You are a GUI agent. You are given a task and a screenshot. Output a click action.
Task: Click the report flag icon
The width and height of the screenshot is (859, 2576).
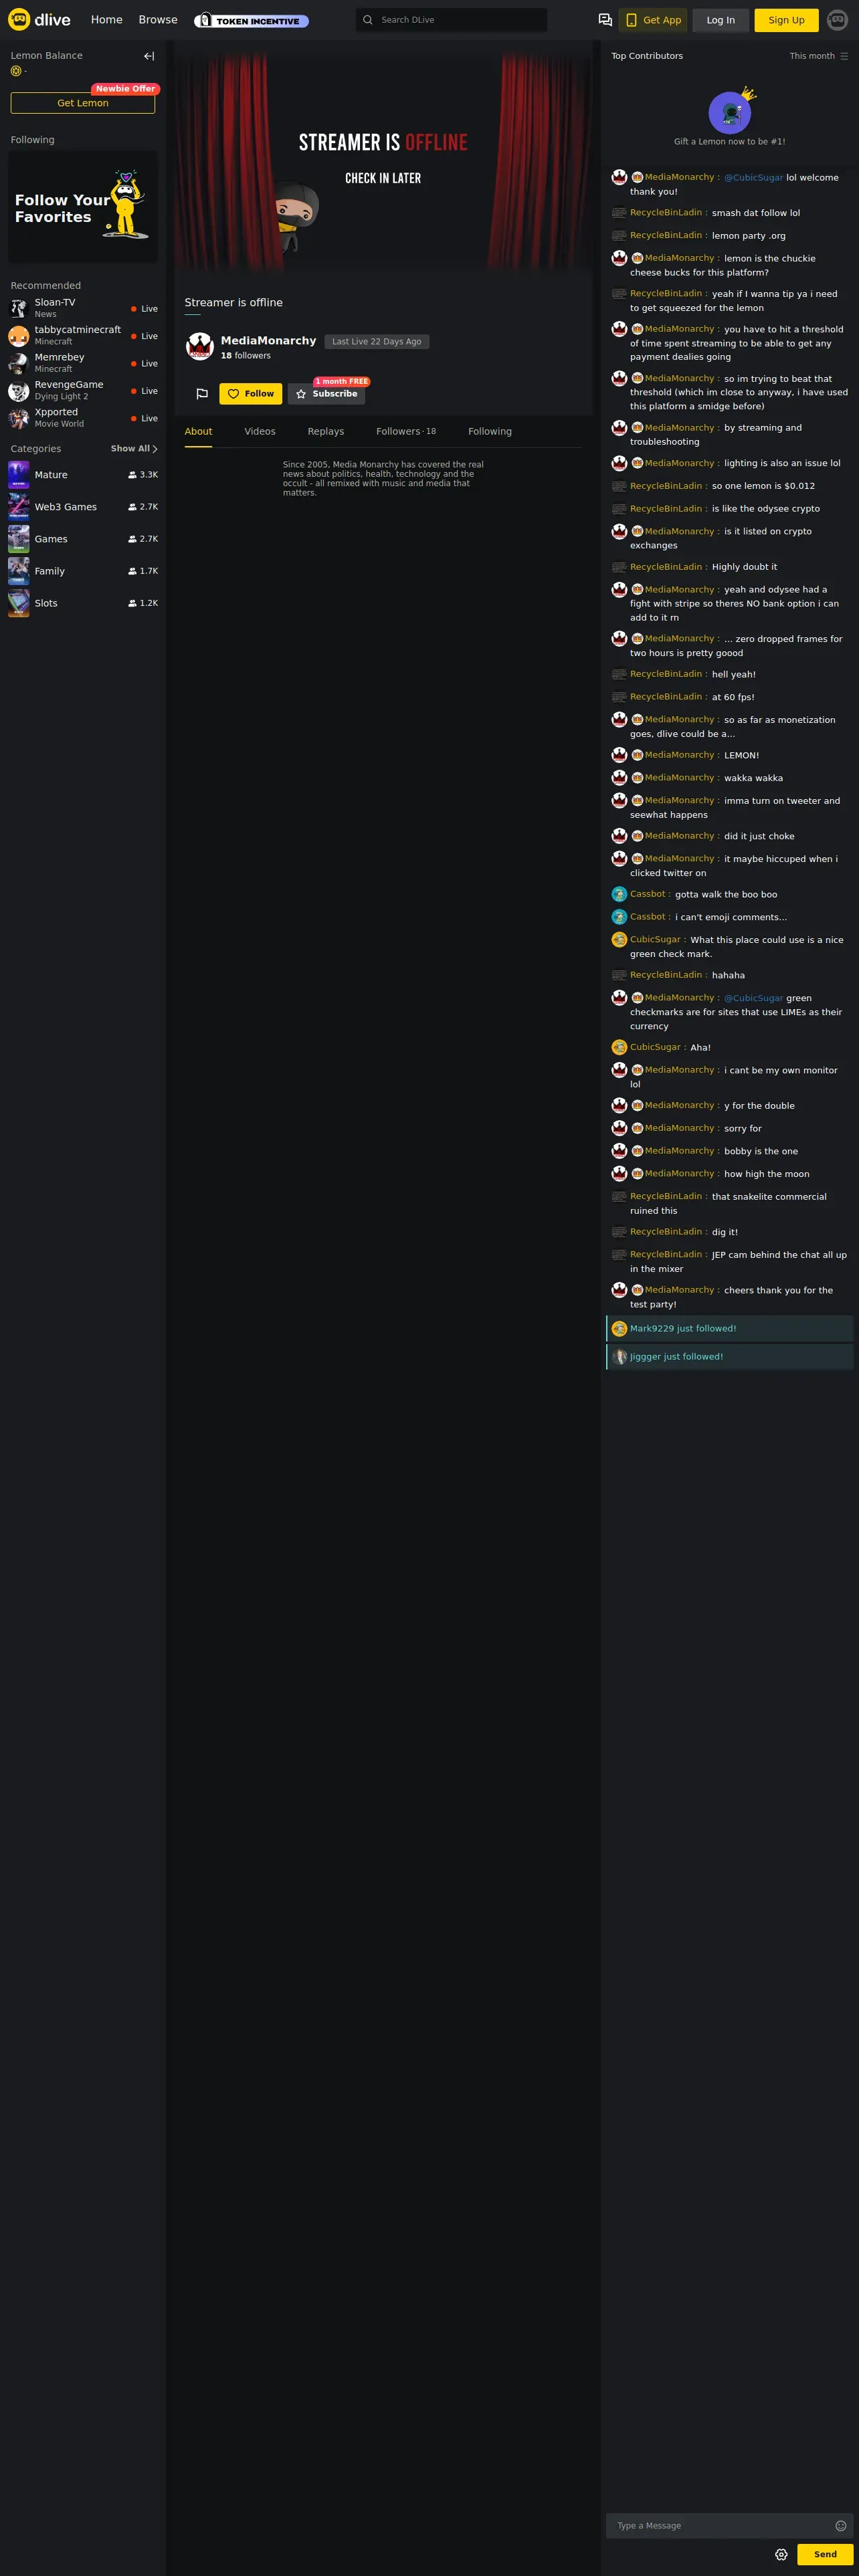pos(202,394)
